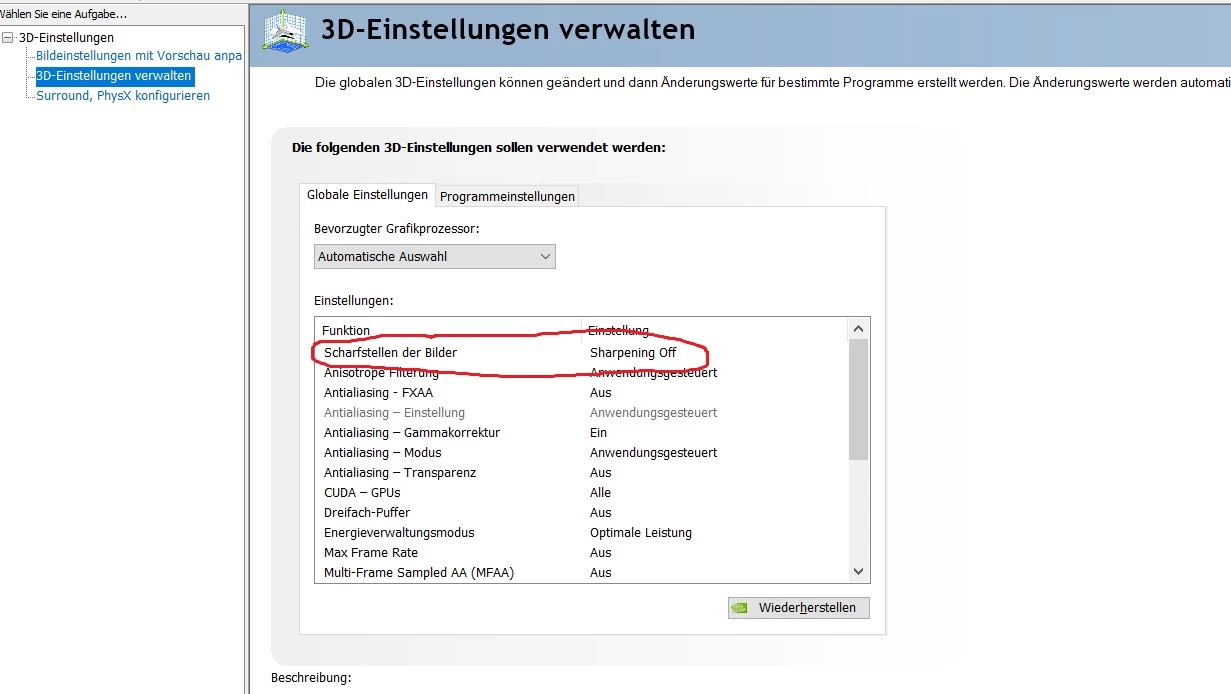Click settings list scroll-up arrow
This screenshot has width=1231, height=694.
coord(859,329)
